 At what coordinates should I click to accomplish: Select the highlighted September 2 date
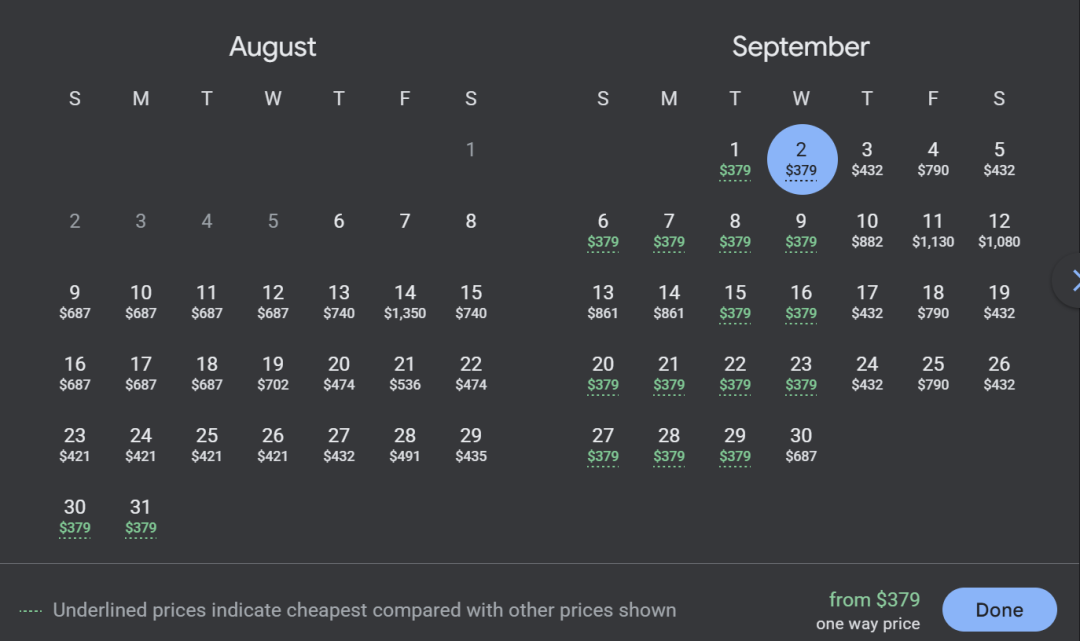pyautogui.click(x=802, y=159)
